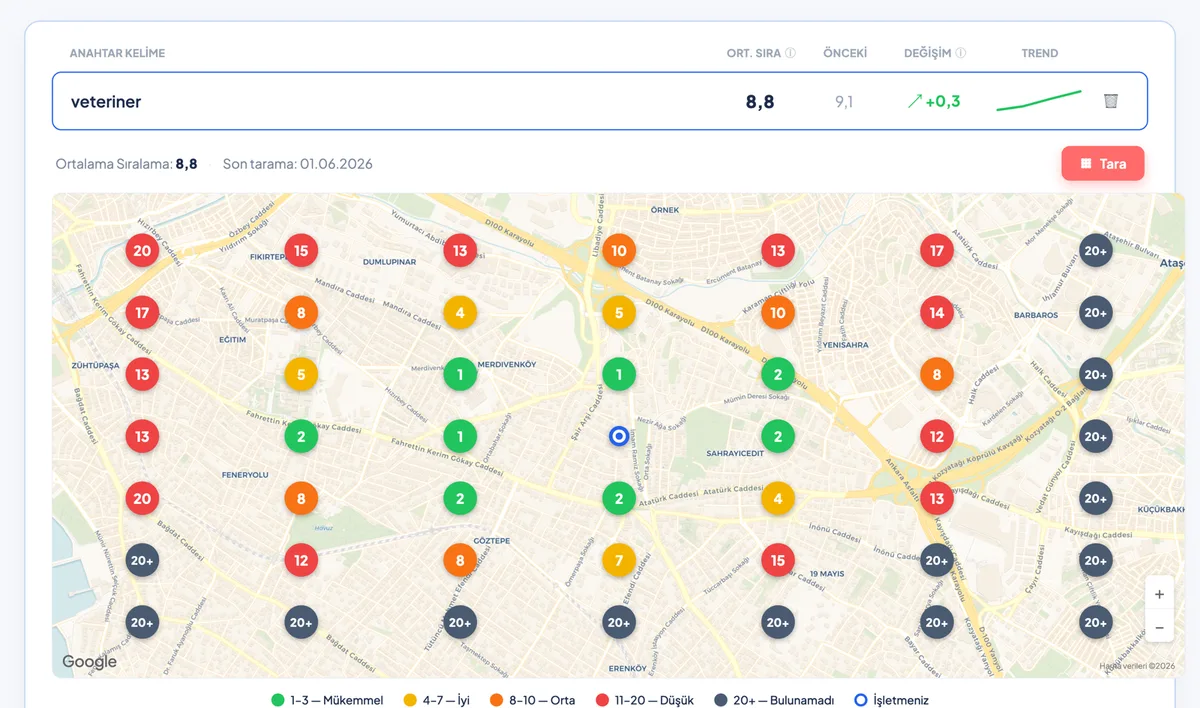Click the ÖNCEKİ column header

coord(845,53)
